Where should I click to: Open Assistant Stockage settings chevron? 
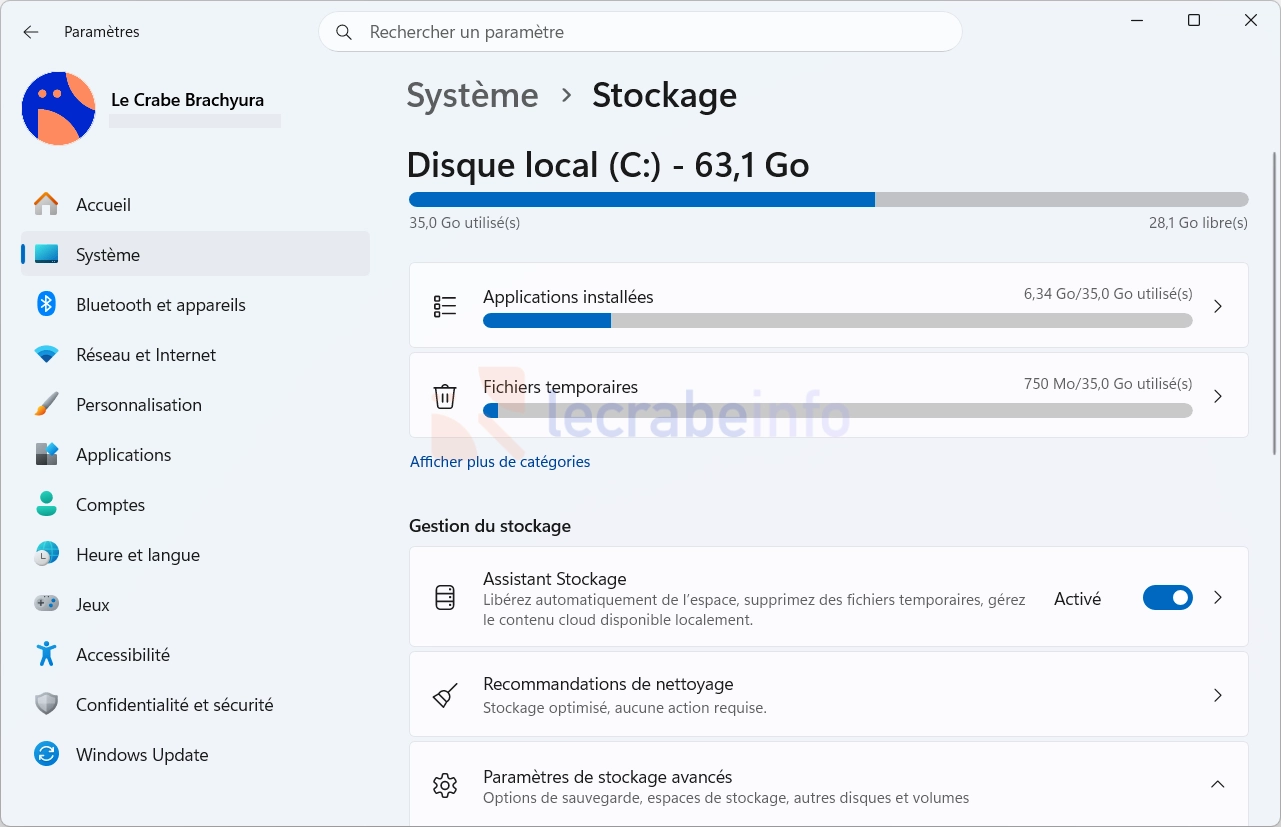1217,598
